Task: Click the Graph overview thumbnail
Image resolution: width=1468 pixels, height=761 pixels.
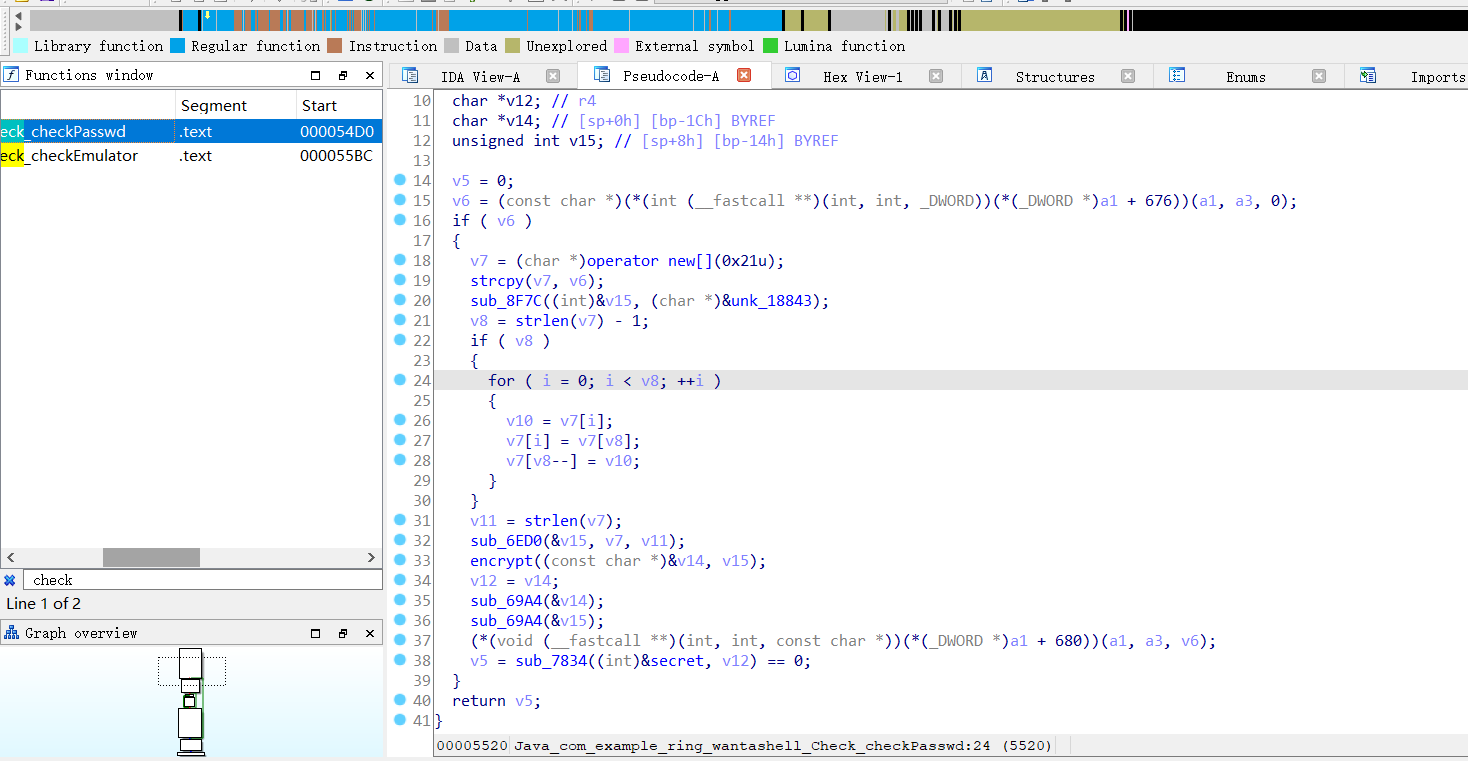Action: (191, 702)
